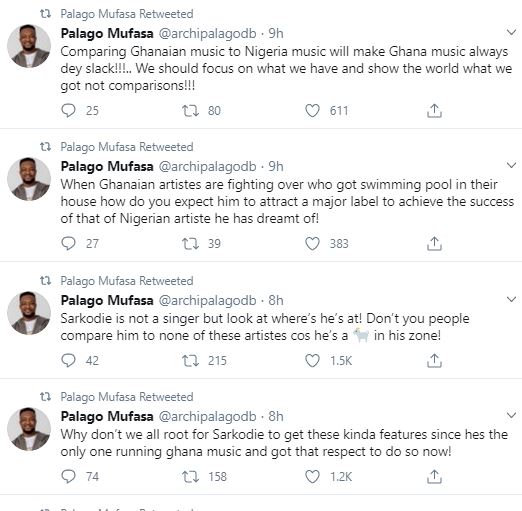This screenshot has width=522, height=511.
Task: Share the tweet about comparing Ghanaian music
Action: (x=434, y=111)
